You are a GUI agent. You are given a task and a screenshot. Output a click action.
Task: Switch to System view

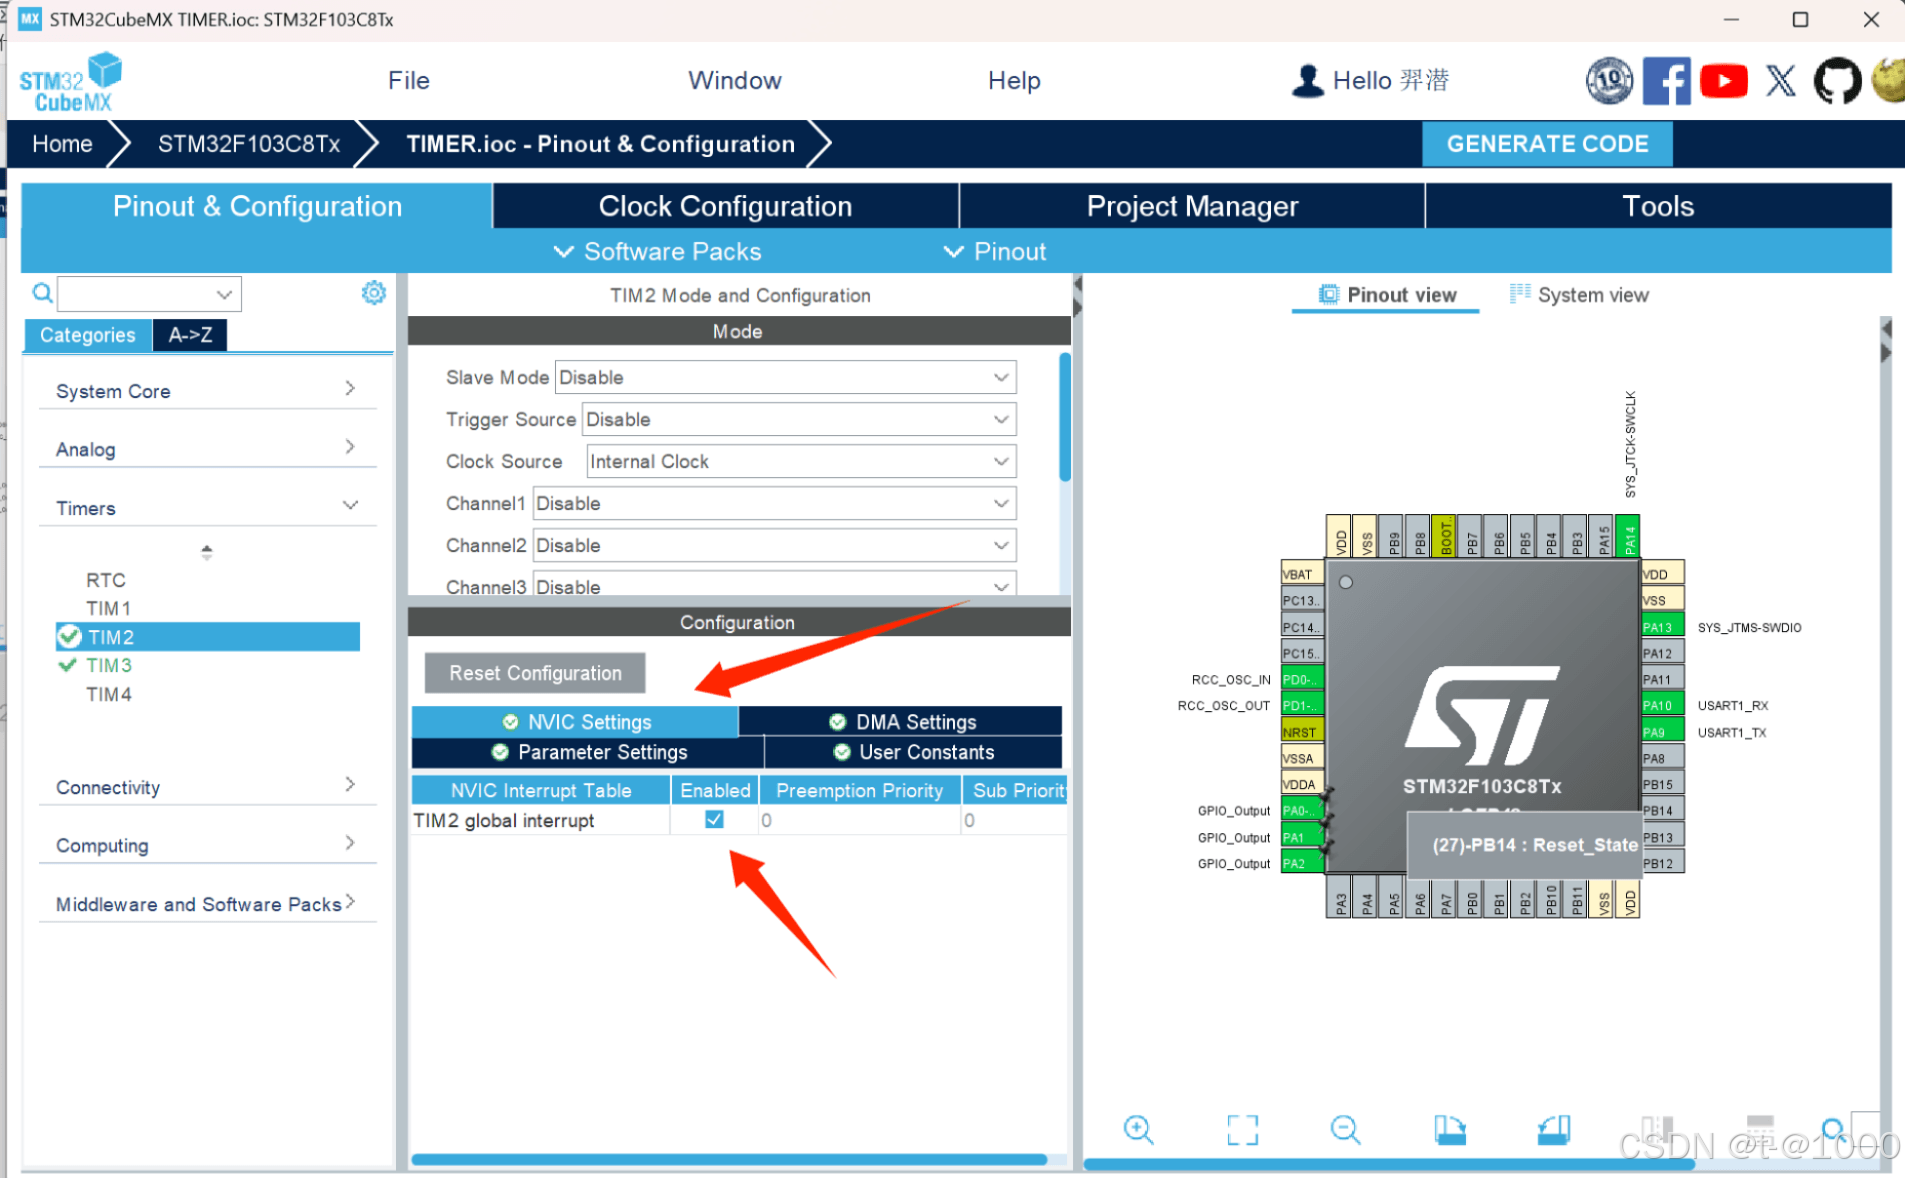pos(1579,295)
